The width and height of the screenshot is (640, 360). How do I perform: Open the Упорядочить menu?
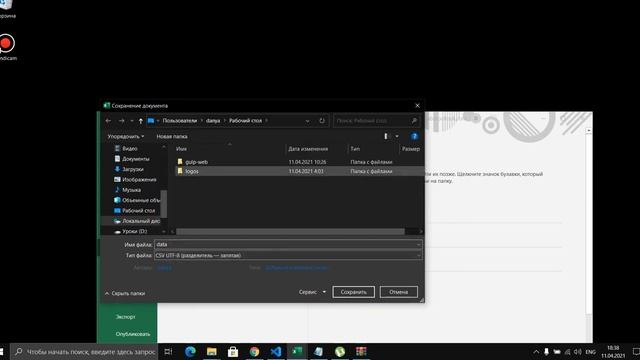tap(126, 136)
